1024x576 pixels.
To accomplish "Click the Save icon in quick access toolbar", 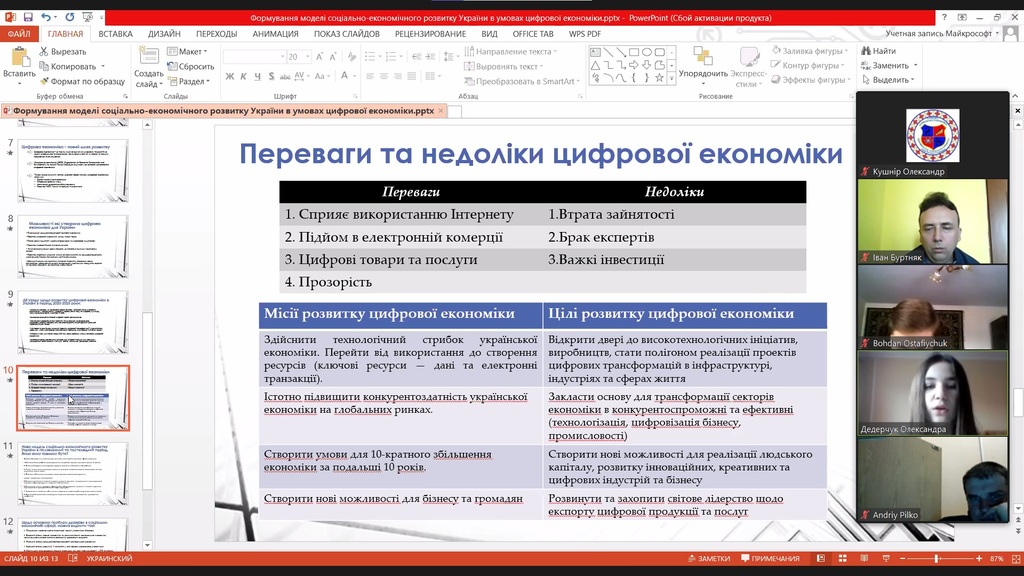I will (x=27, y=17).
